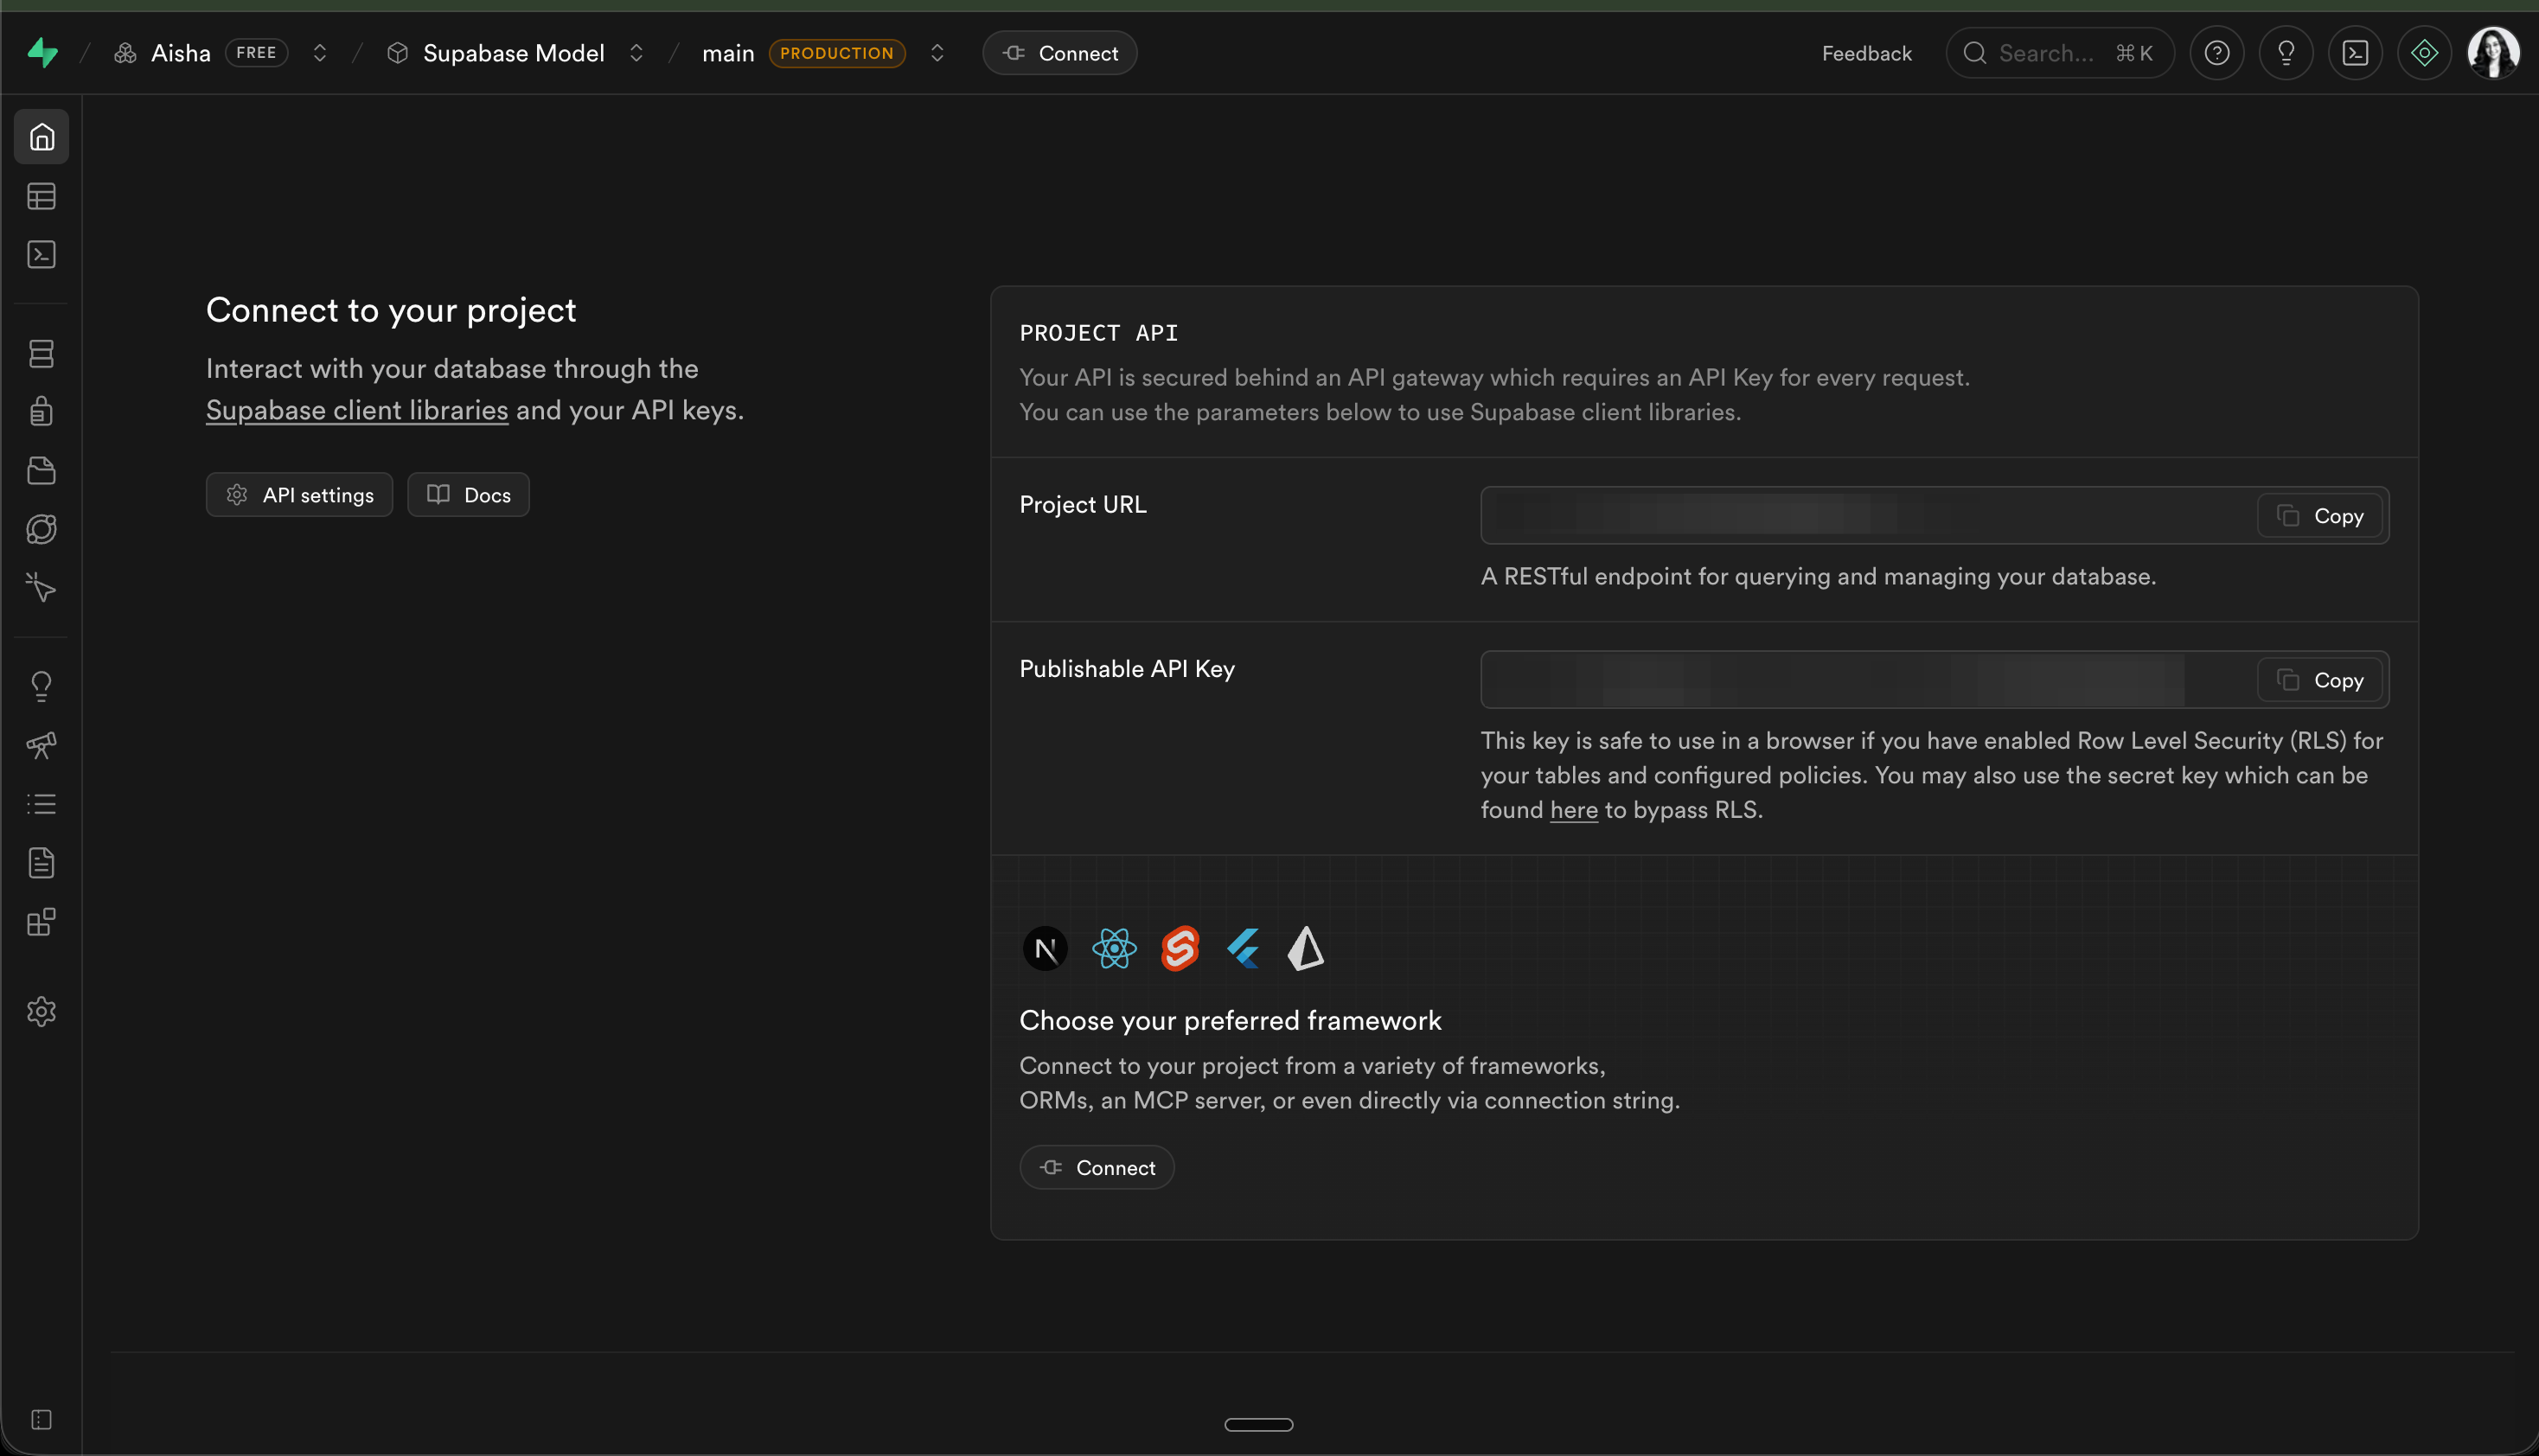Open API settings button

(299, 495)
